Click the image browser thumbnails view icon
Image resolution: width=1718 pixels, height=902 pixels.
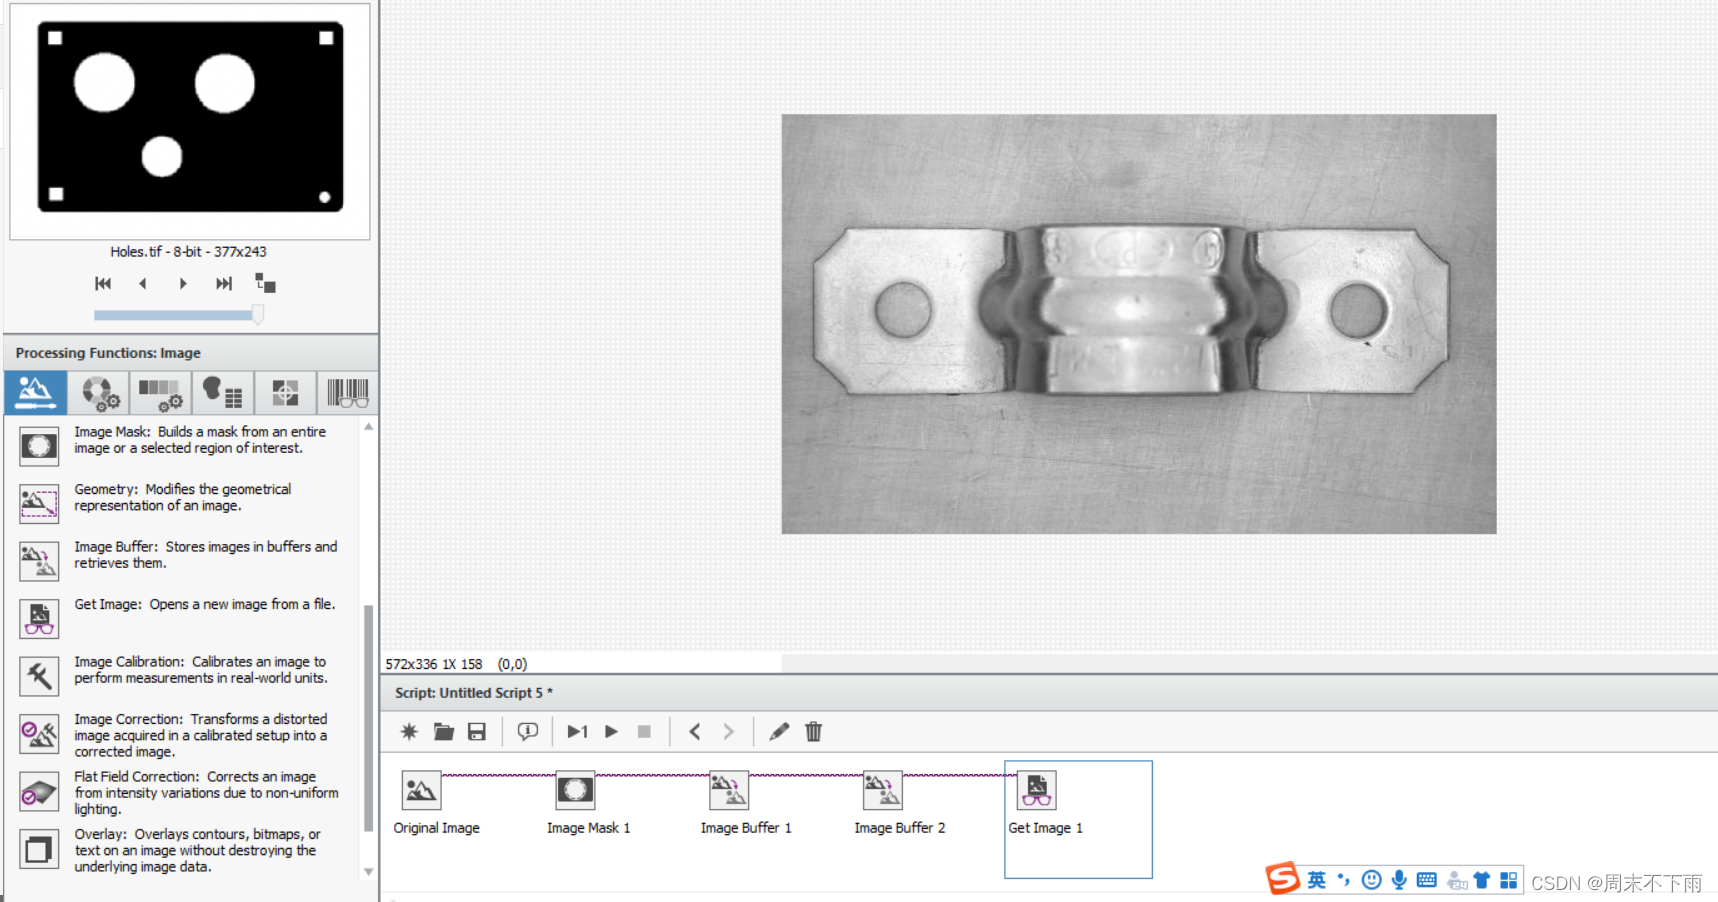coord(265,283)
